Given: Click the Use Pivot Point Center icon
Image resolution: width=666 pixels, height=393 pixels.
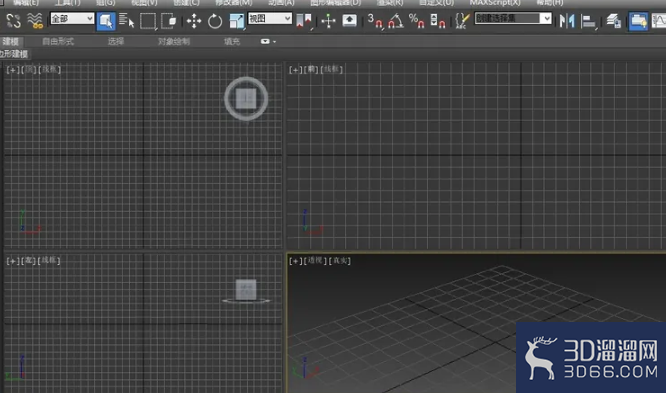Looking at the screenshot, I should point(304,21).
